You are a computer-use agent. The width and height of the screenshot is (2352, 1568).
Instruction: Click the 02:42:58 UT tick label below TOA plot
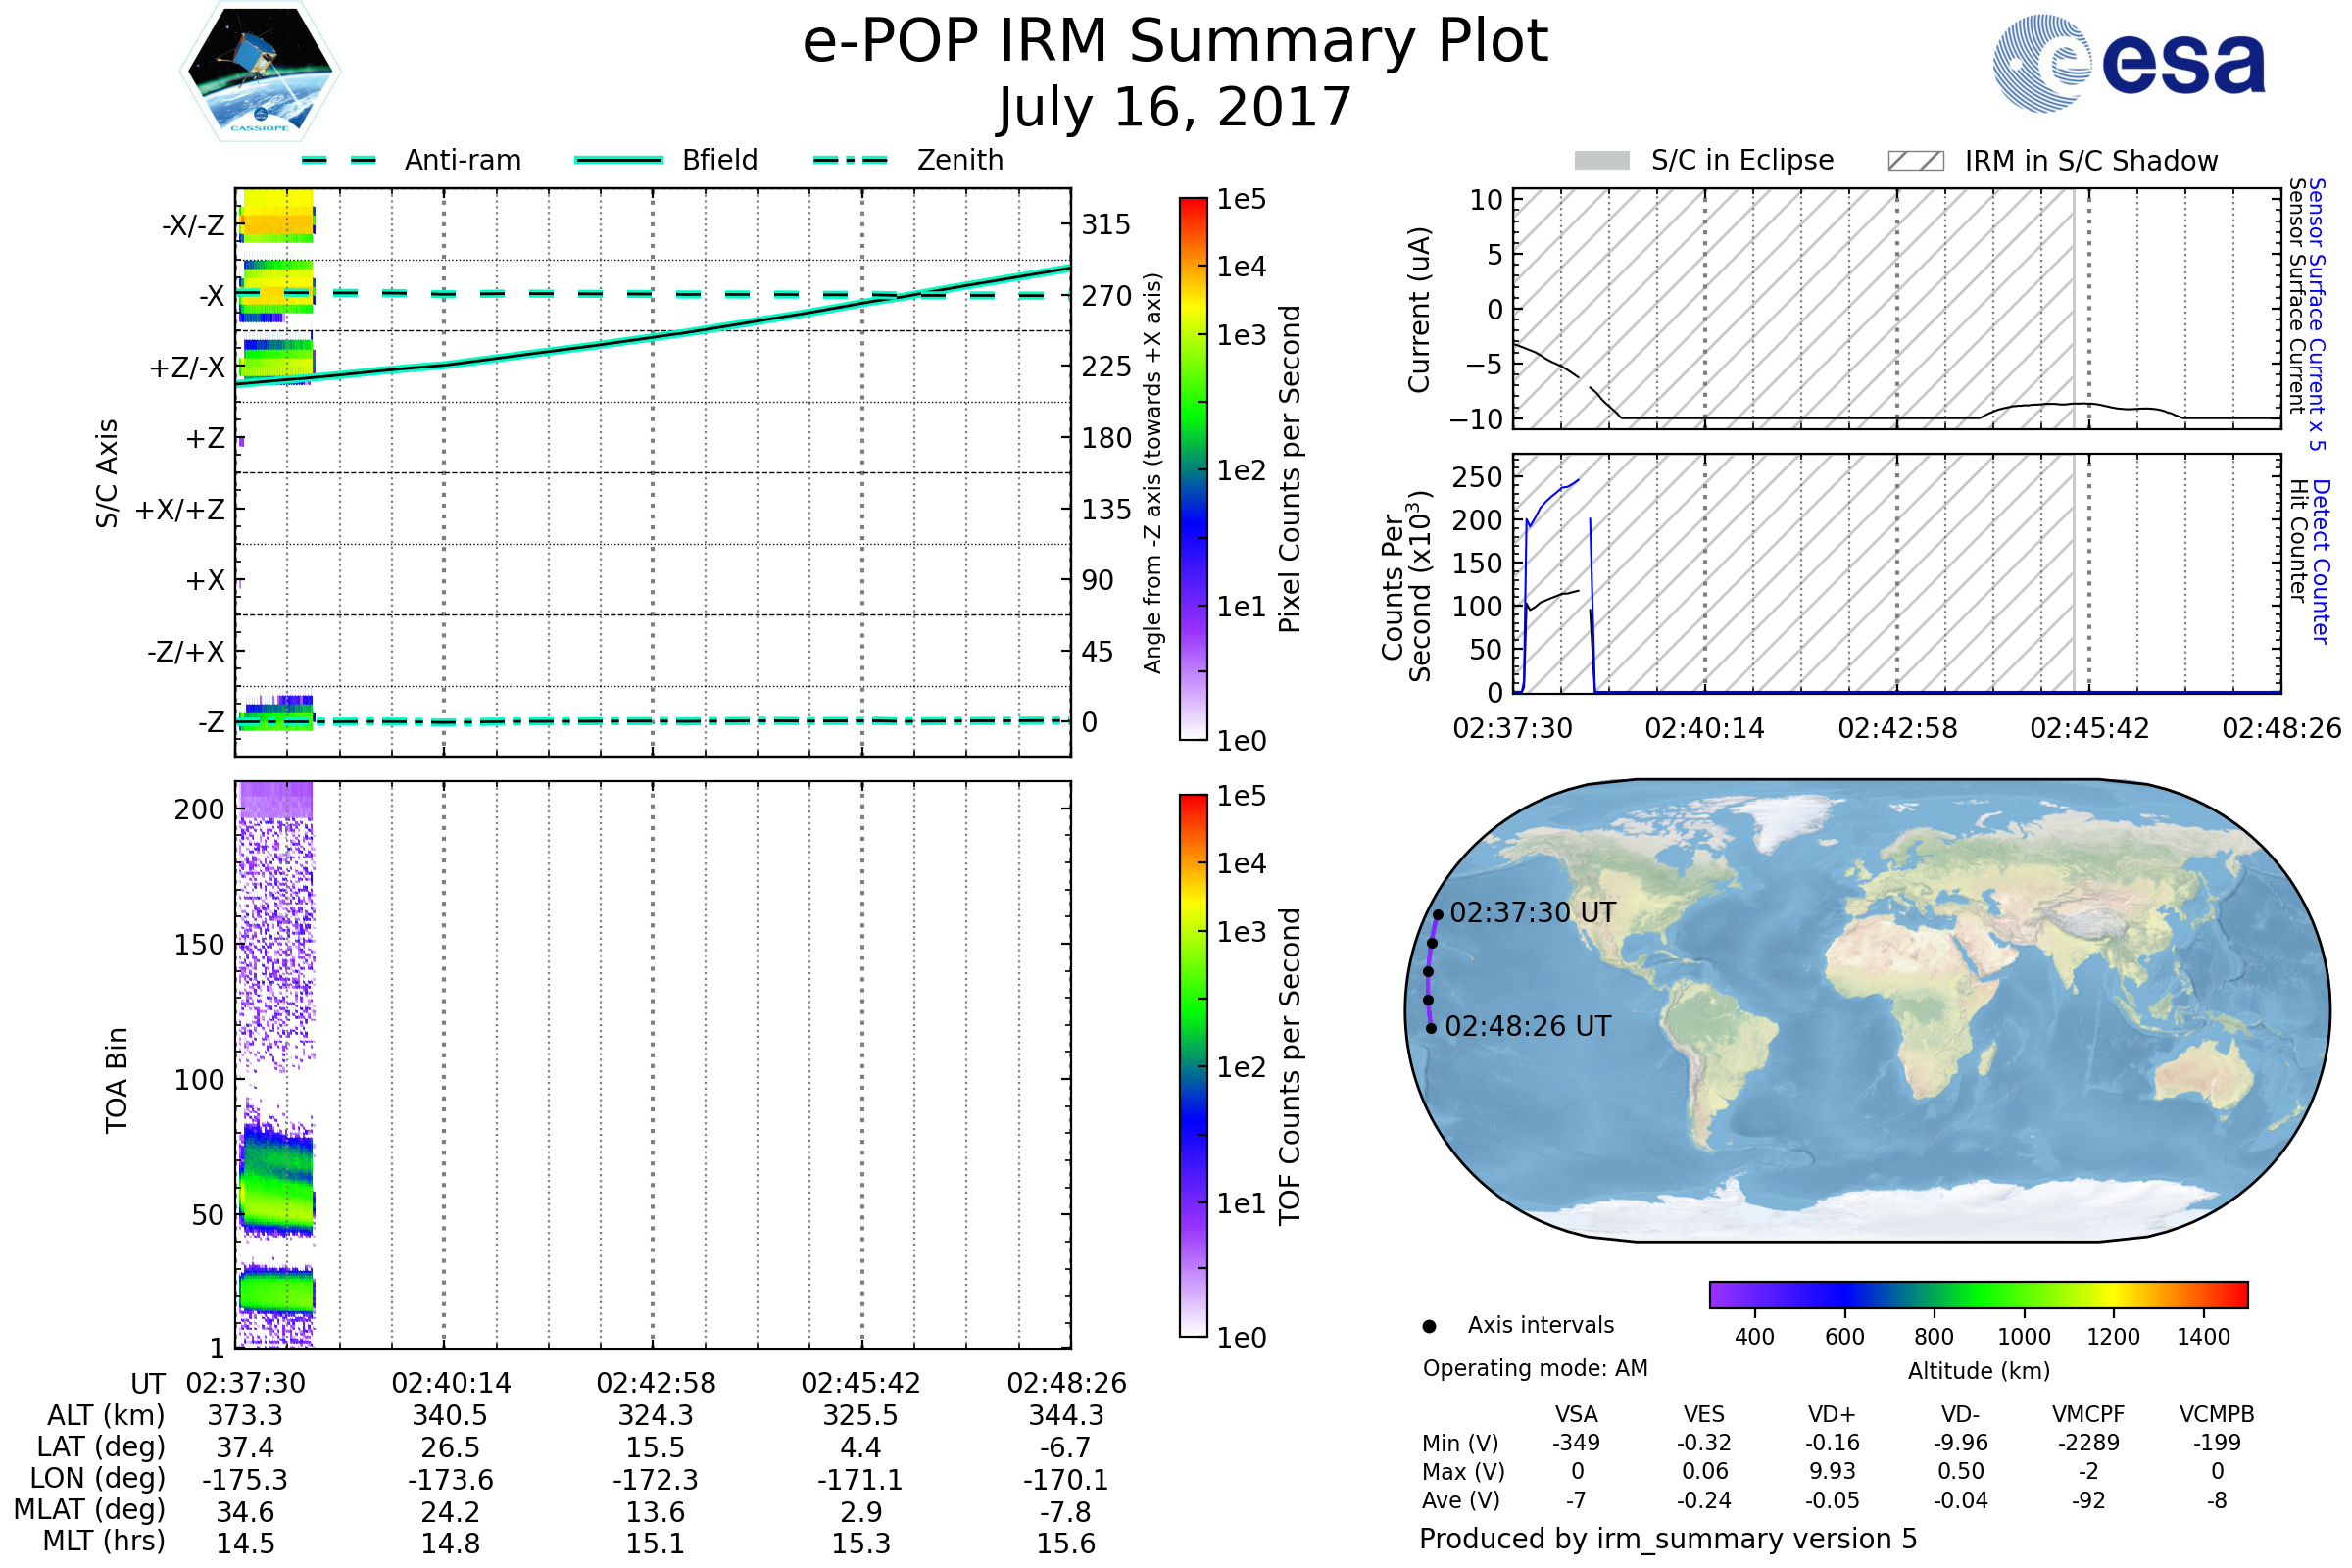656,1383
